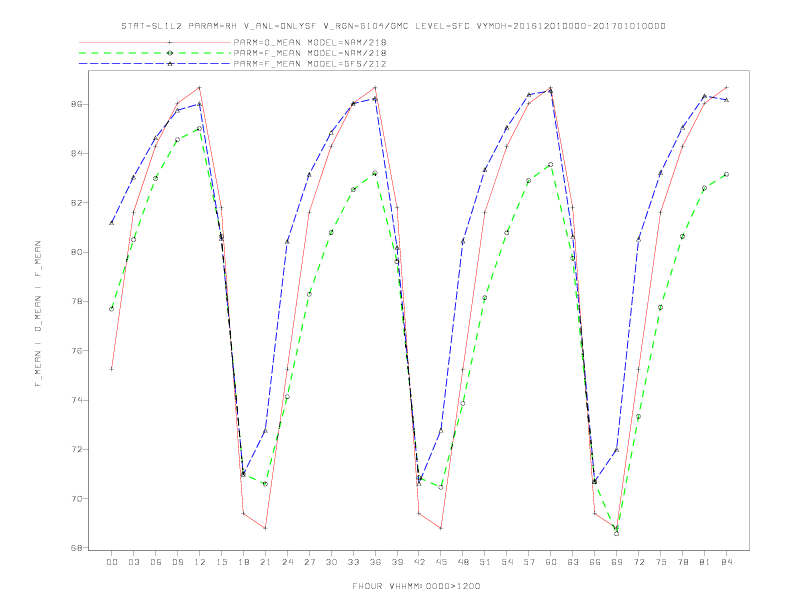
Task: Click the x-axis tick label 57
Action: pyautogui.click(x=529, y=562)
